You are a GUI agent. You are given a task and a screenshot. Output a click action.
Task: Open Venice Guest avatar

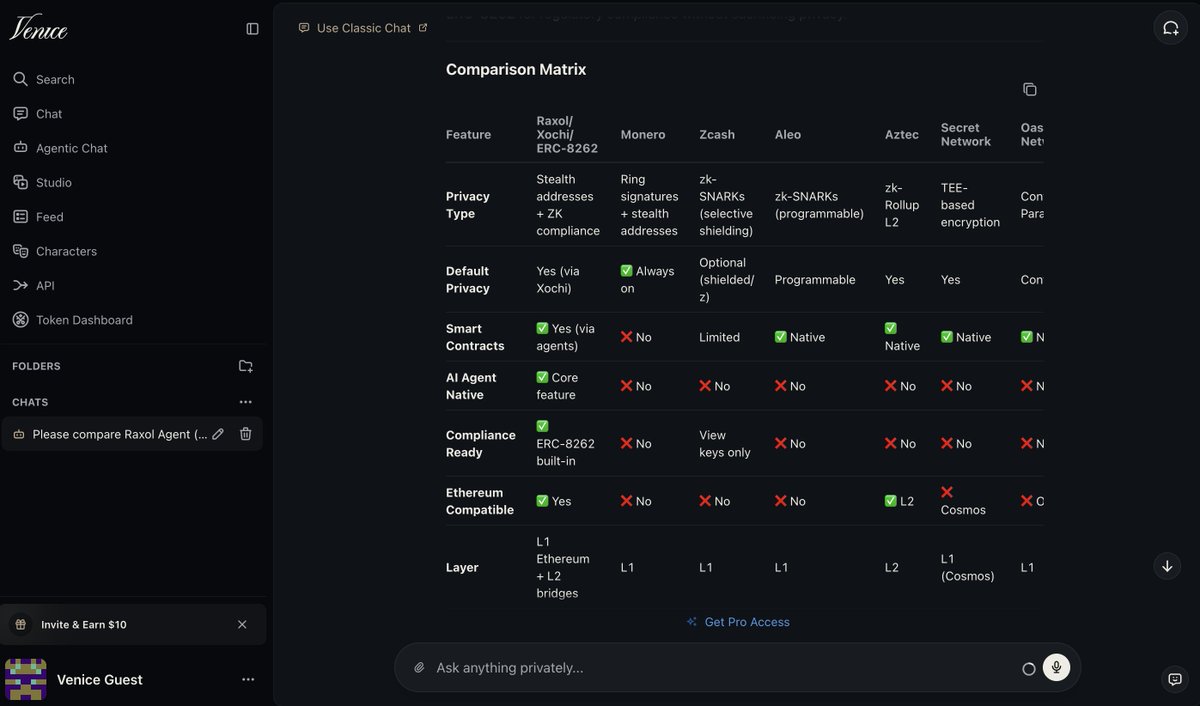coord(26,679)
